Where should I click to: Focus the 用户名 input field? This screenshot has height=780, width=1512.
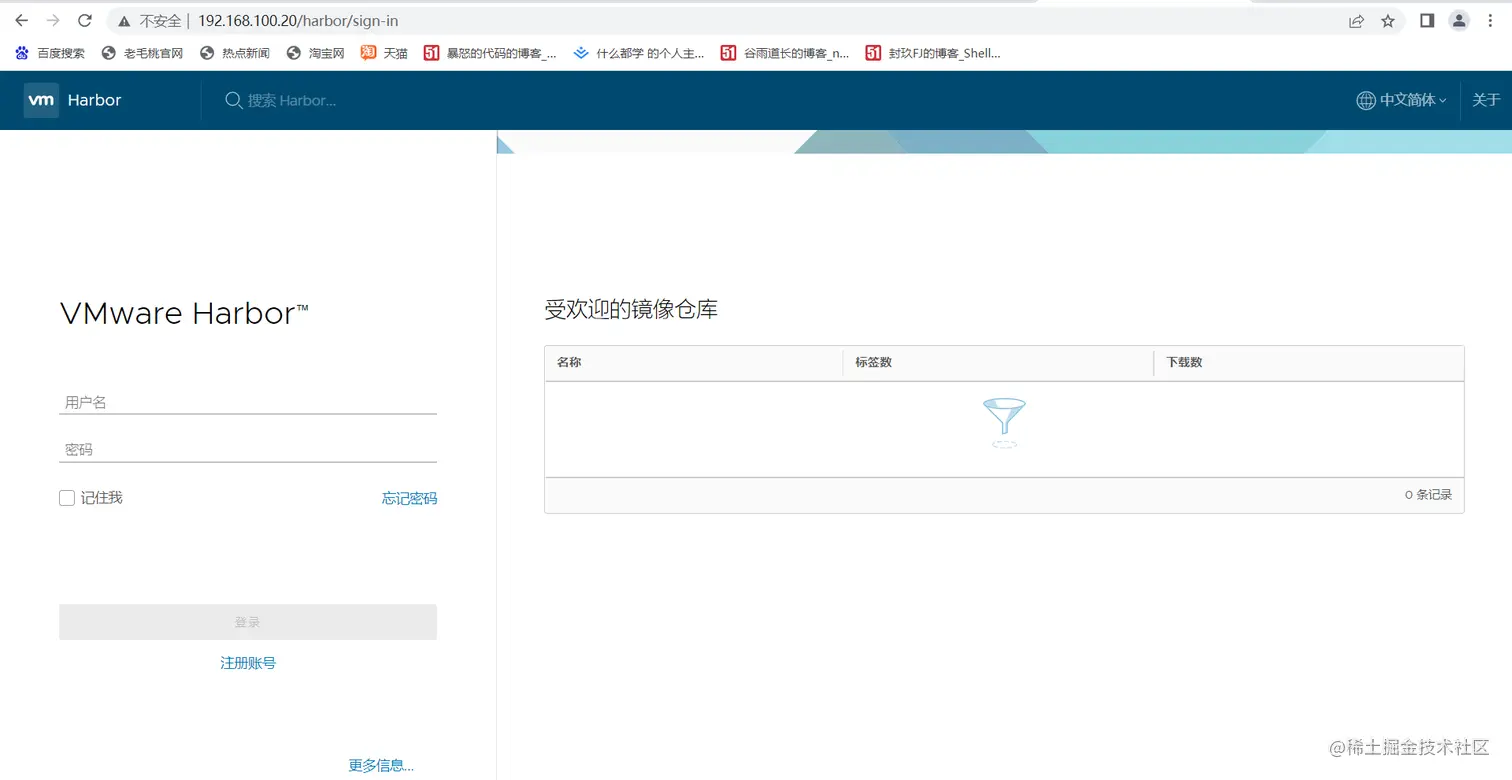click(x=248, y=402)
